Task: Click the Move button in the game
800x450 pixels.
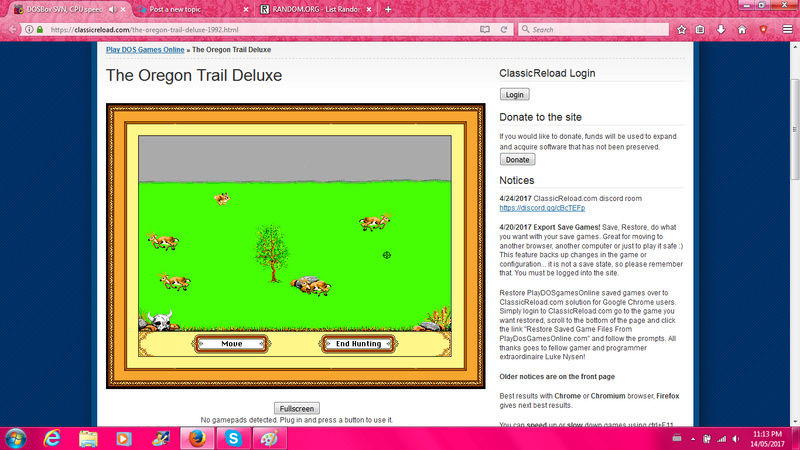Action: pos(232,344)
